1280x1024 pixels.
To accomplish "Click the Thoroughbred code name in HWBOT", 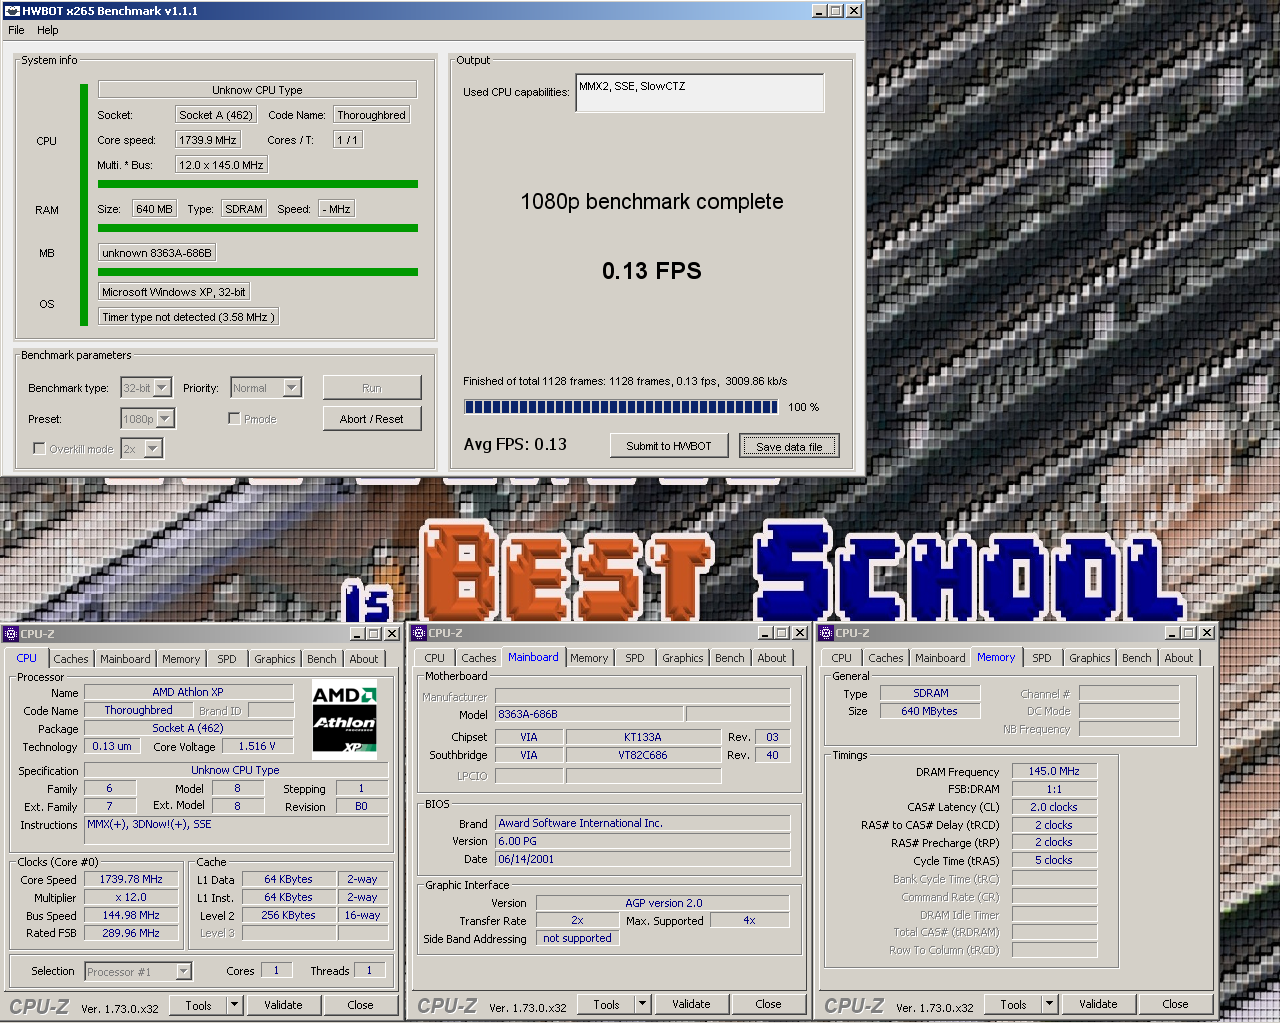I will coord(371,115).
